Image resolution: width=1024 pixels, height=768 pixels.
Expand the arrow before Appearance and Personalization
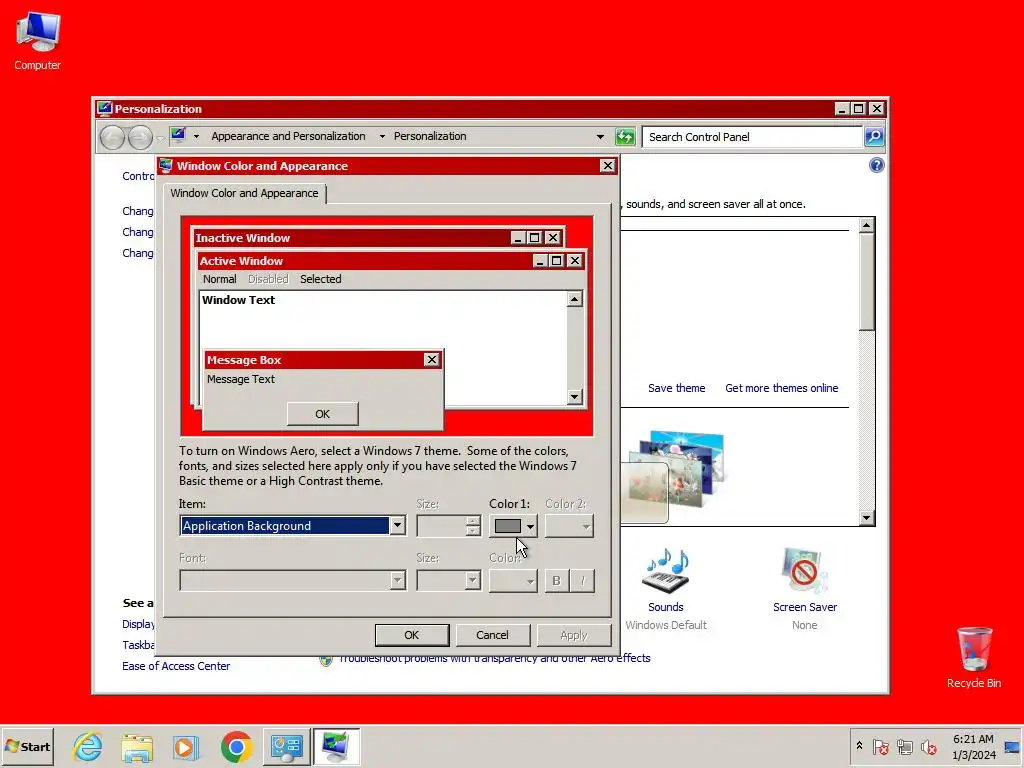[x=196, y=136]
